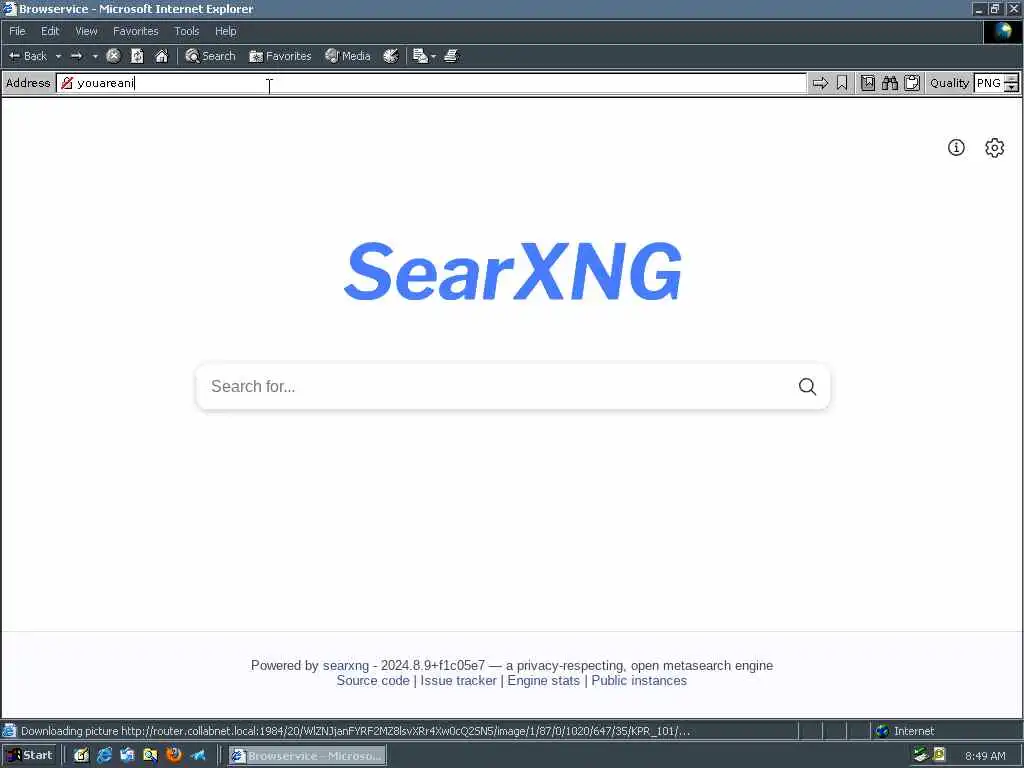The image size is (1024, 768).
Task: Open the Tools menu
Action: (186, 31)
